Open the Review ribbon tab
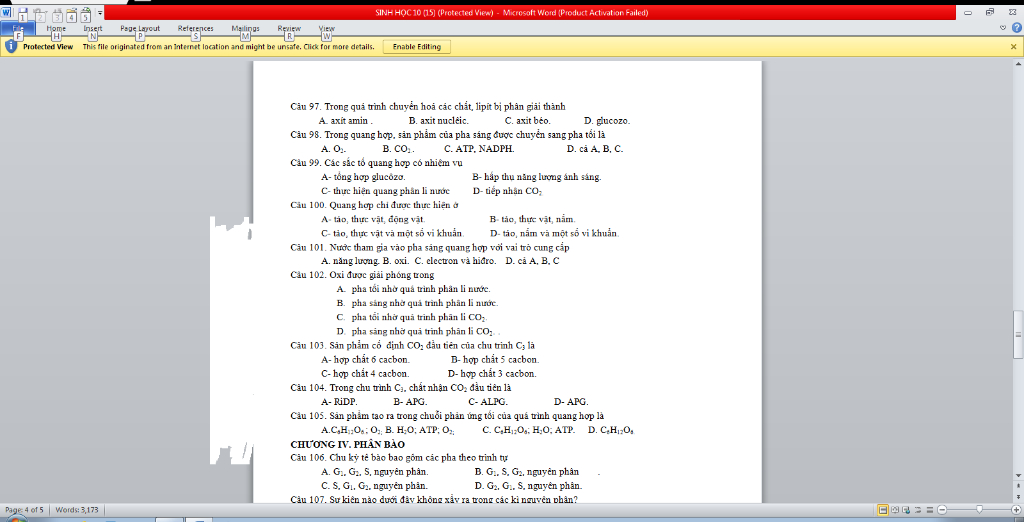1024x522 pixels. (289, 29)
